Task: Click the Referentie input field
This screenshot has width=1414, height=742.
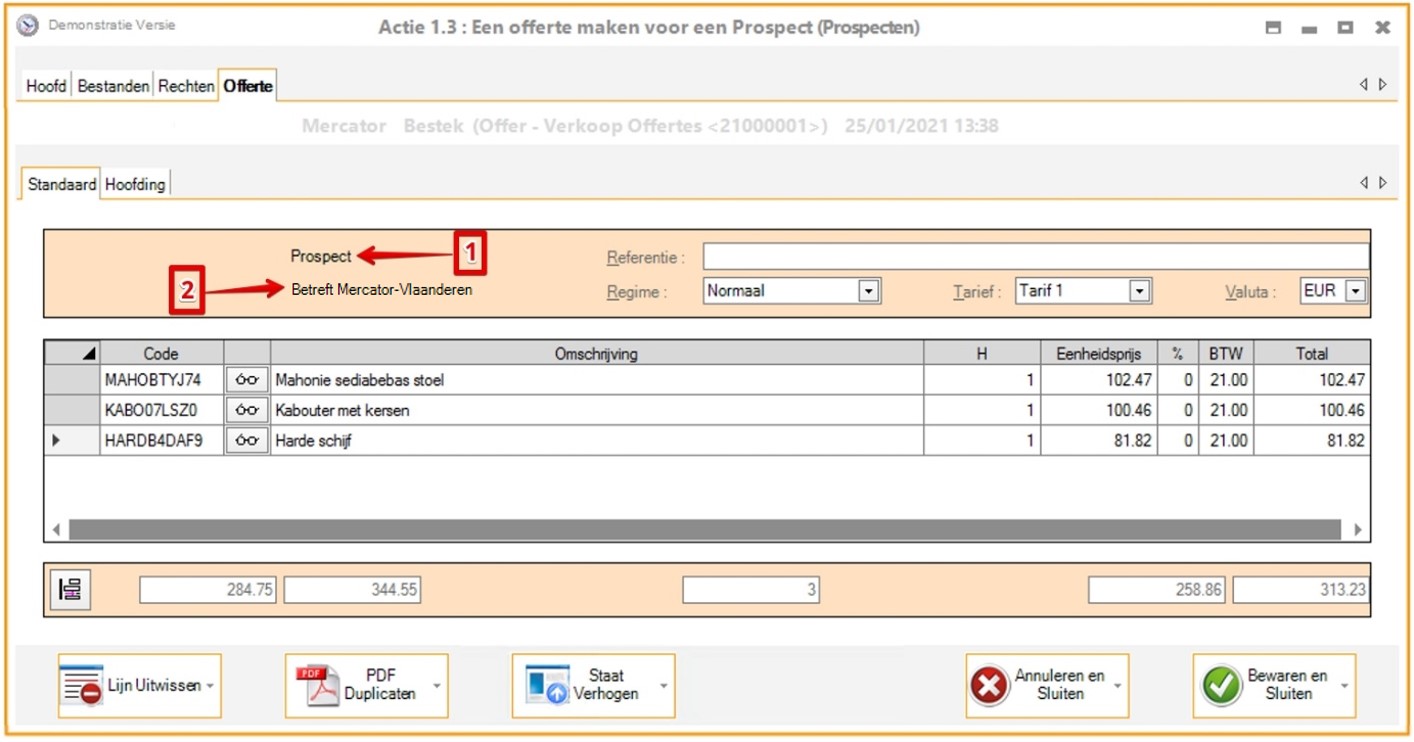Action: (x=1035, y=257)
